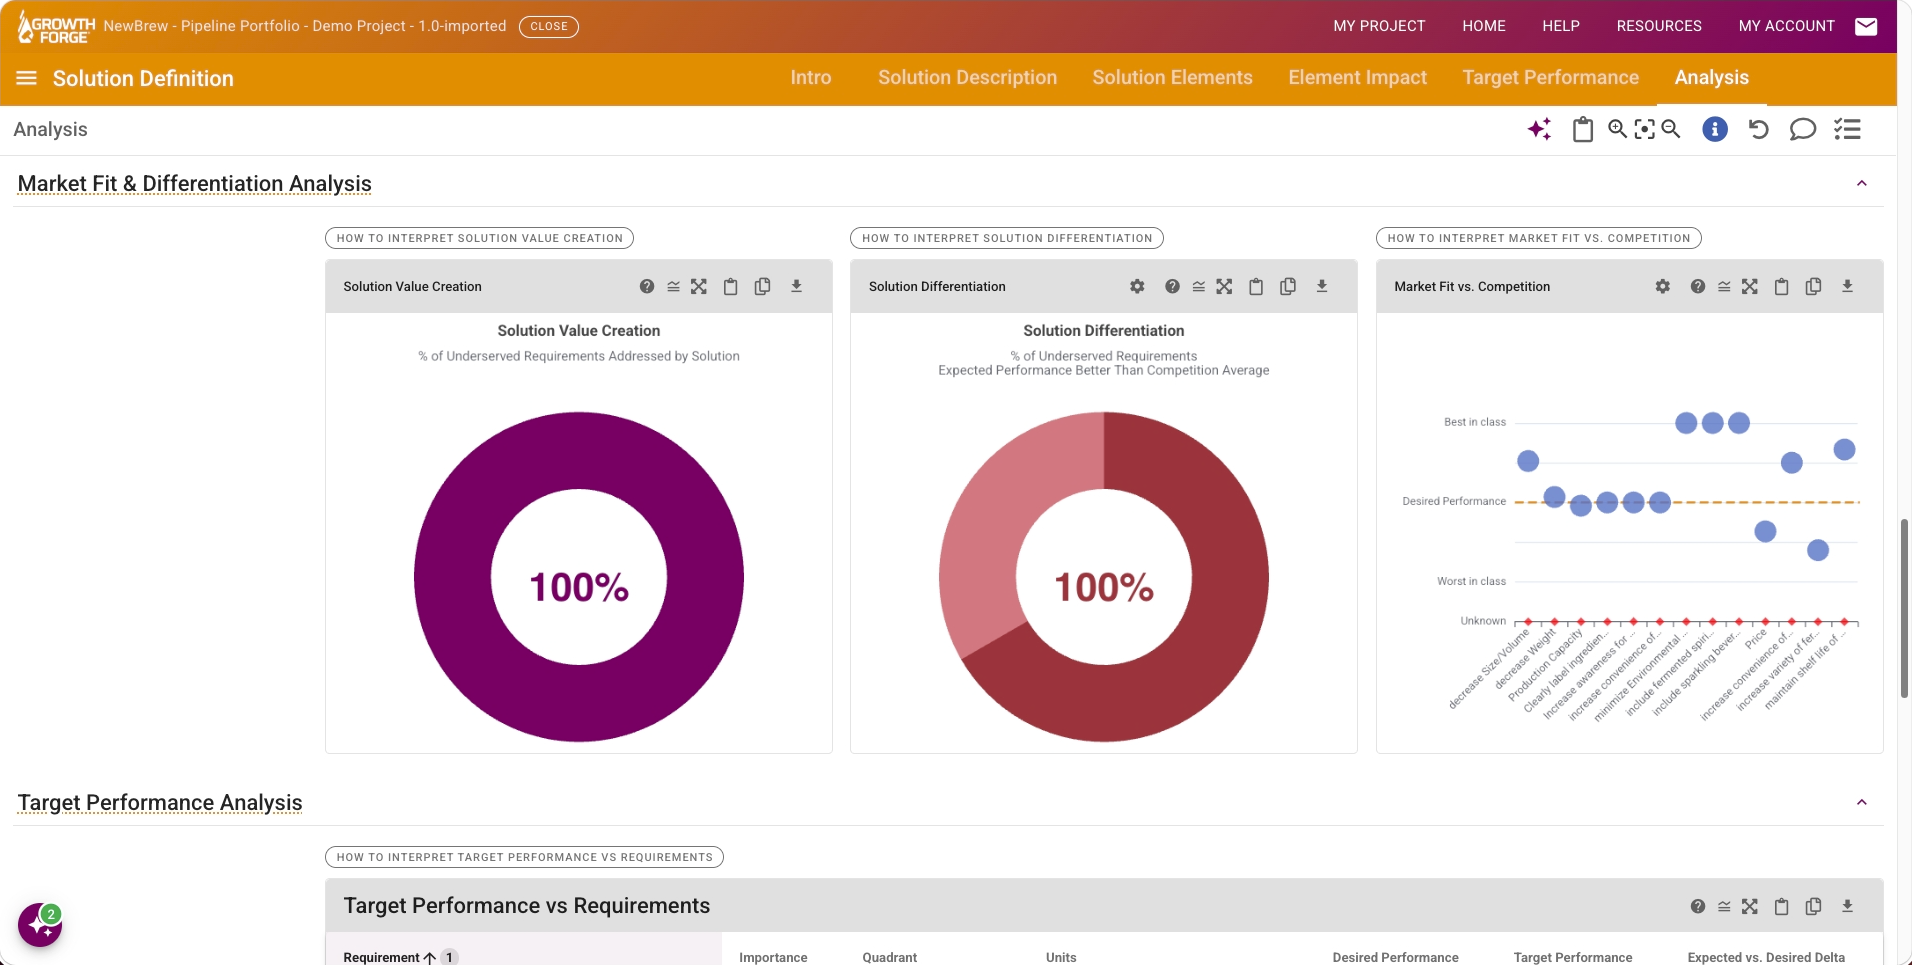Copy the Market Fit vs. Competition chart
1912x965 pixels.
pos(1814,287)
